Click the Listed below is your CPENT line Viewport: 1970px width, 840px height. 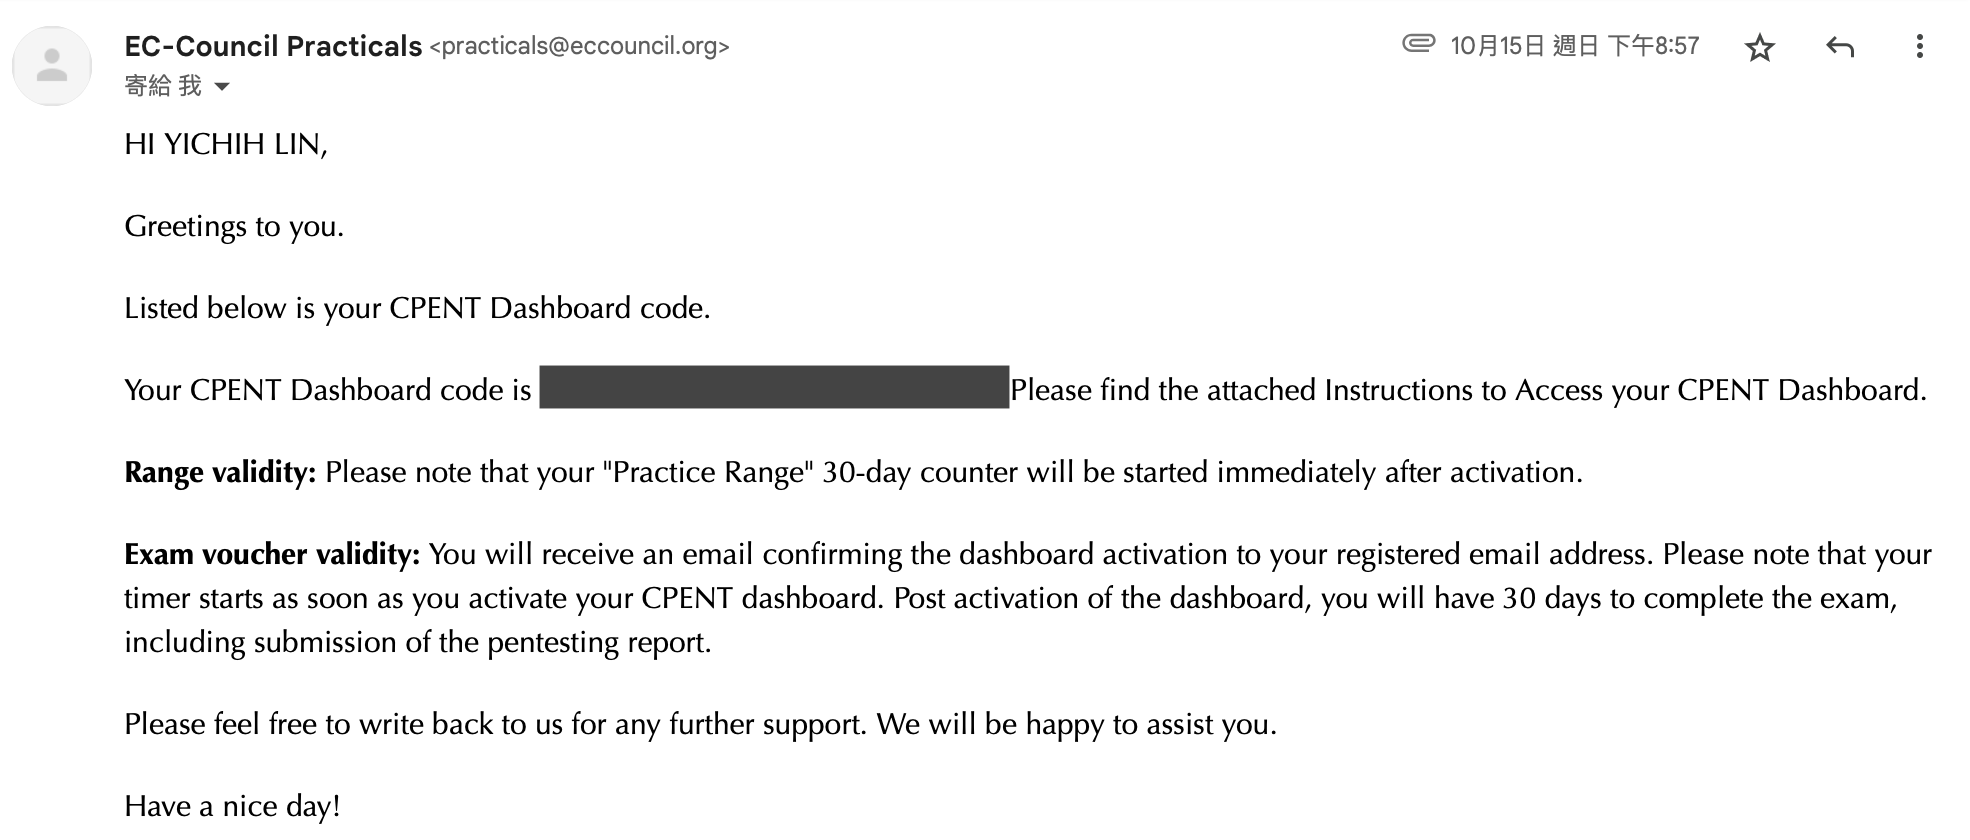[417, 308]
